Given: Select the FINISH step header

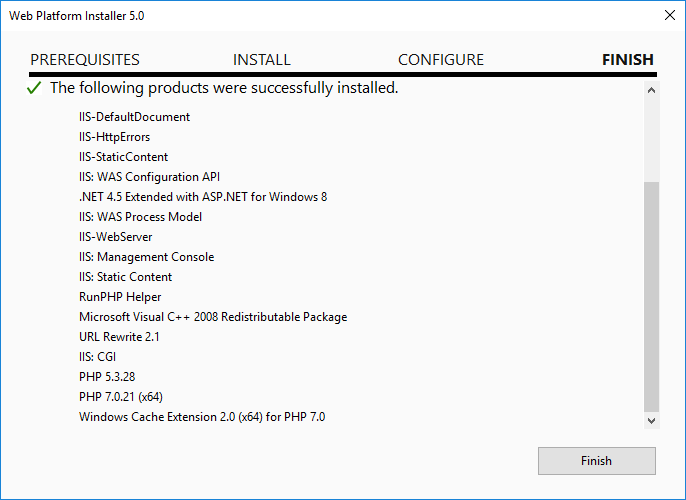Looking at the screenshot, I should [628, 59].
